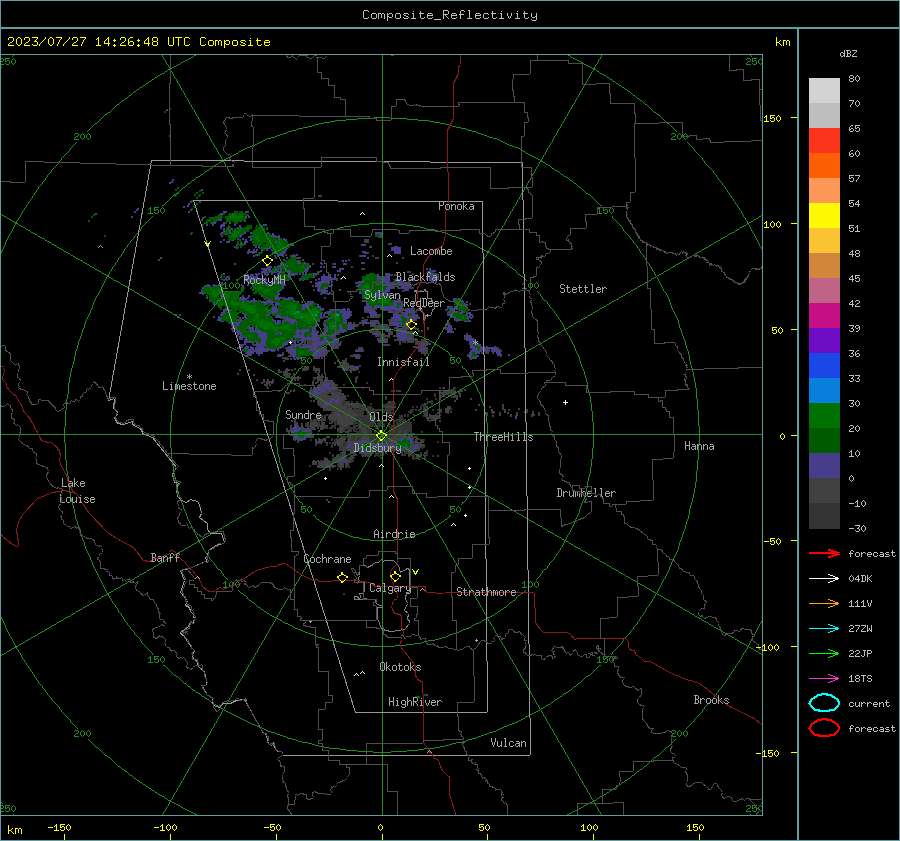
Task: Click the 'Sylvan' map label
Action: coord(382,295)
